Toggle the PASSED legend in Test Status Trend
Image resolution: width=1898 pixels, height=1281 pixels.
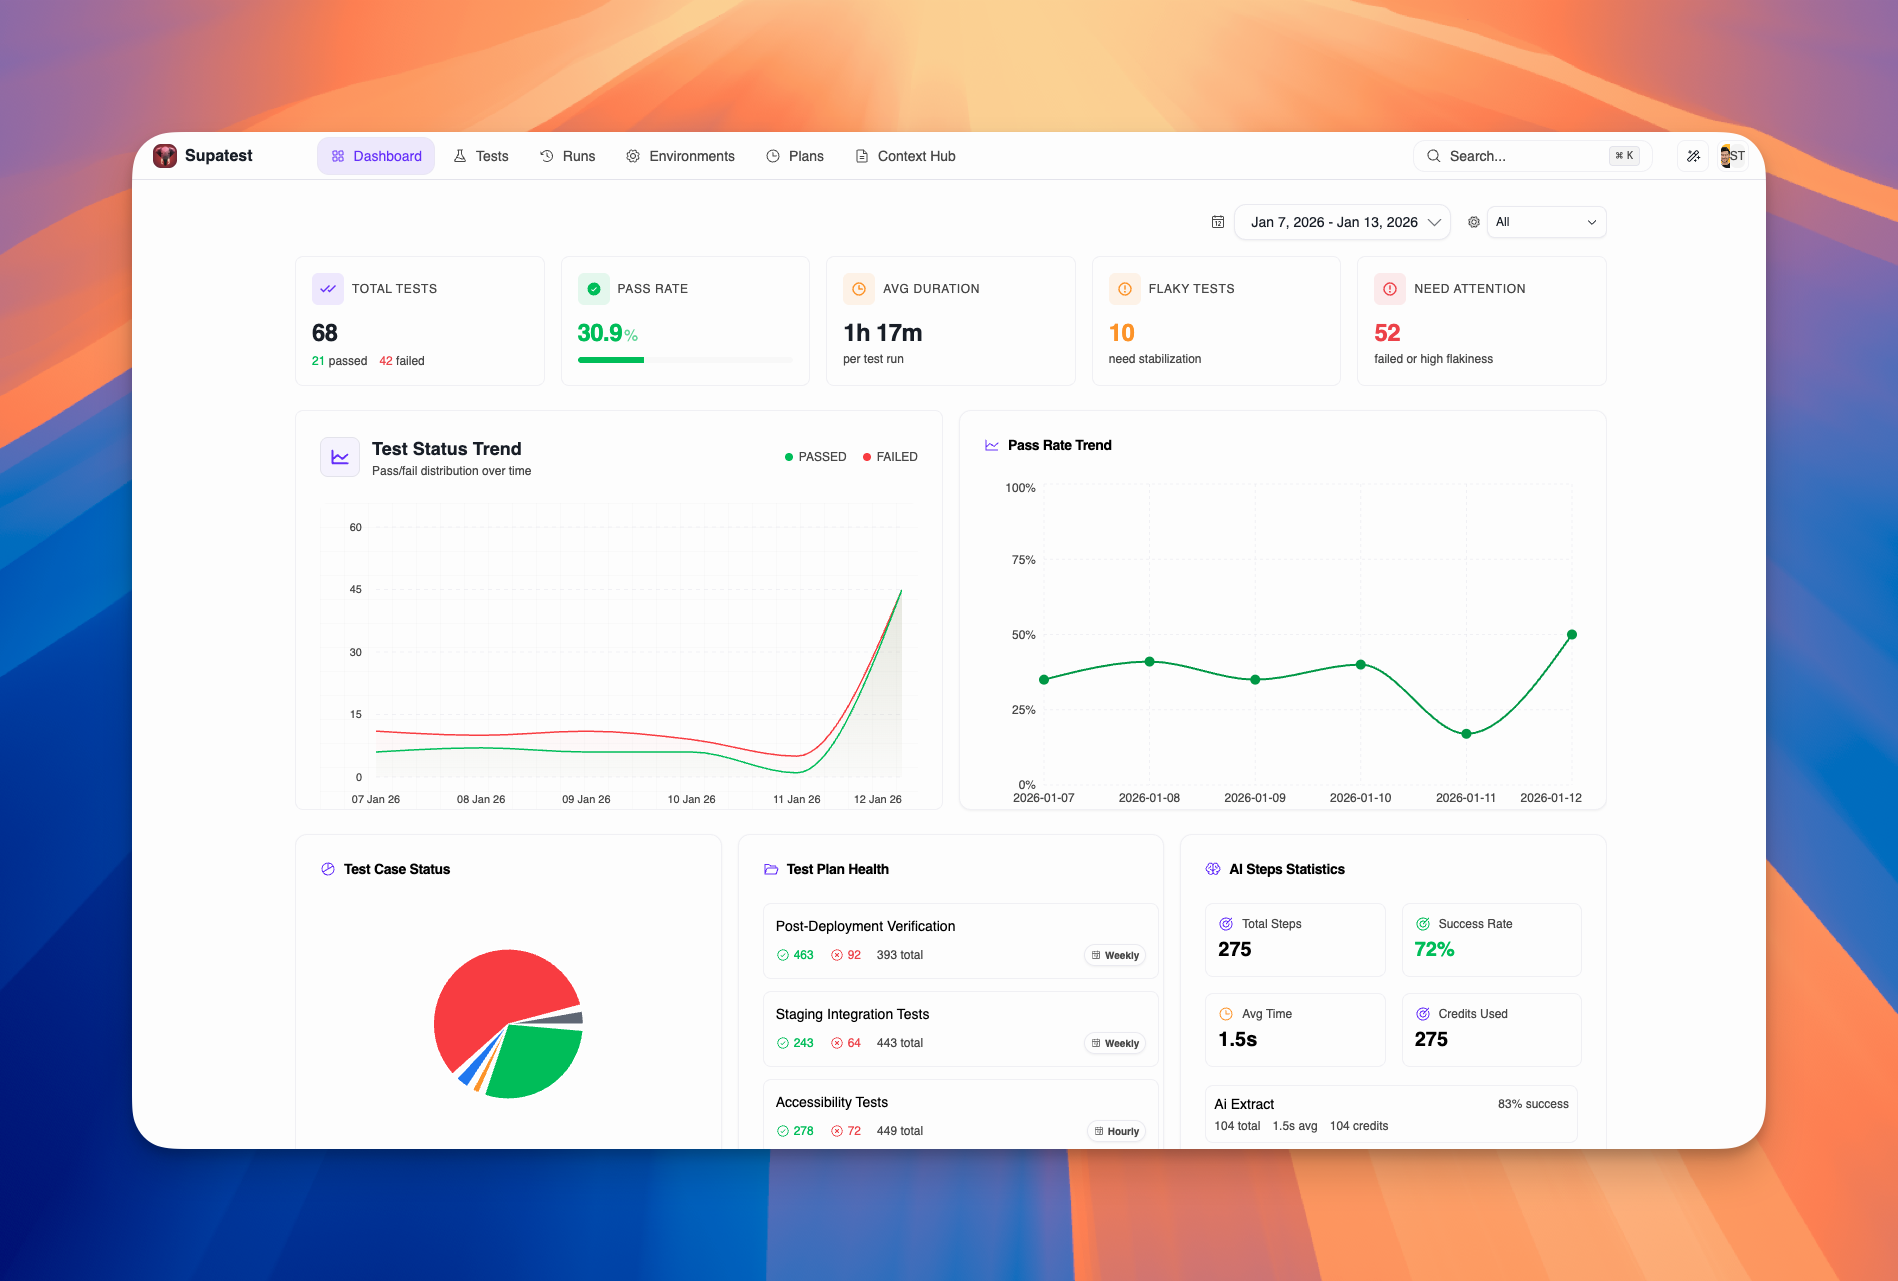(815, 456)
